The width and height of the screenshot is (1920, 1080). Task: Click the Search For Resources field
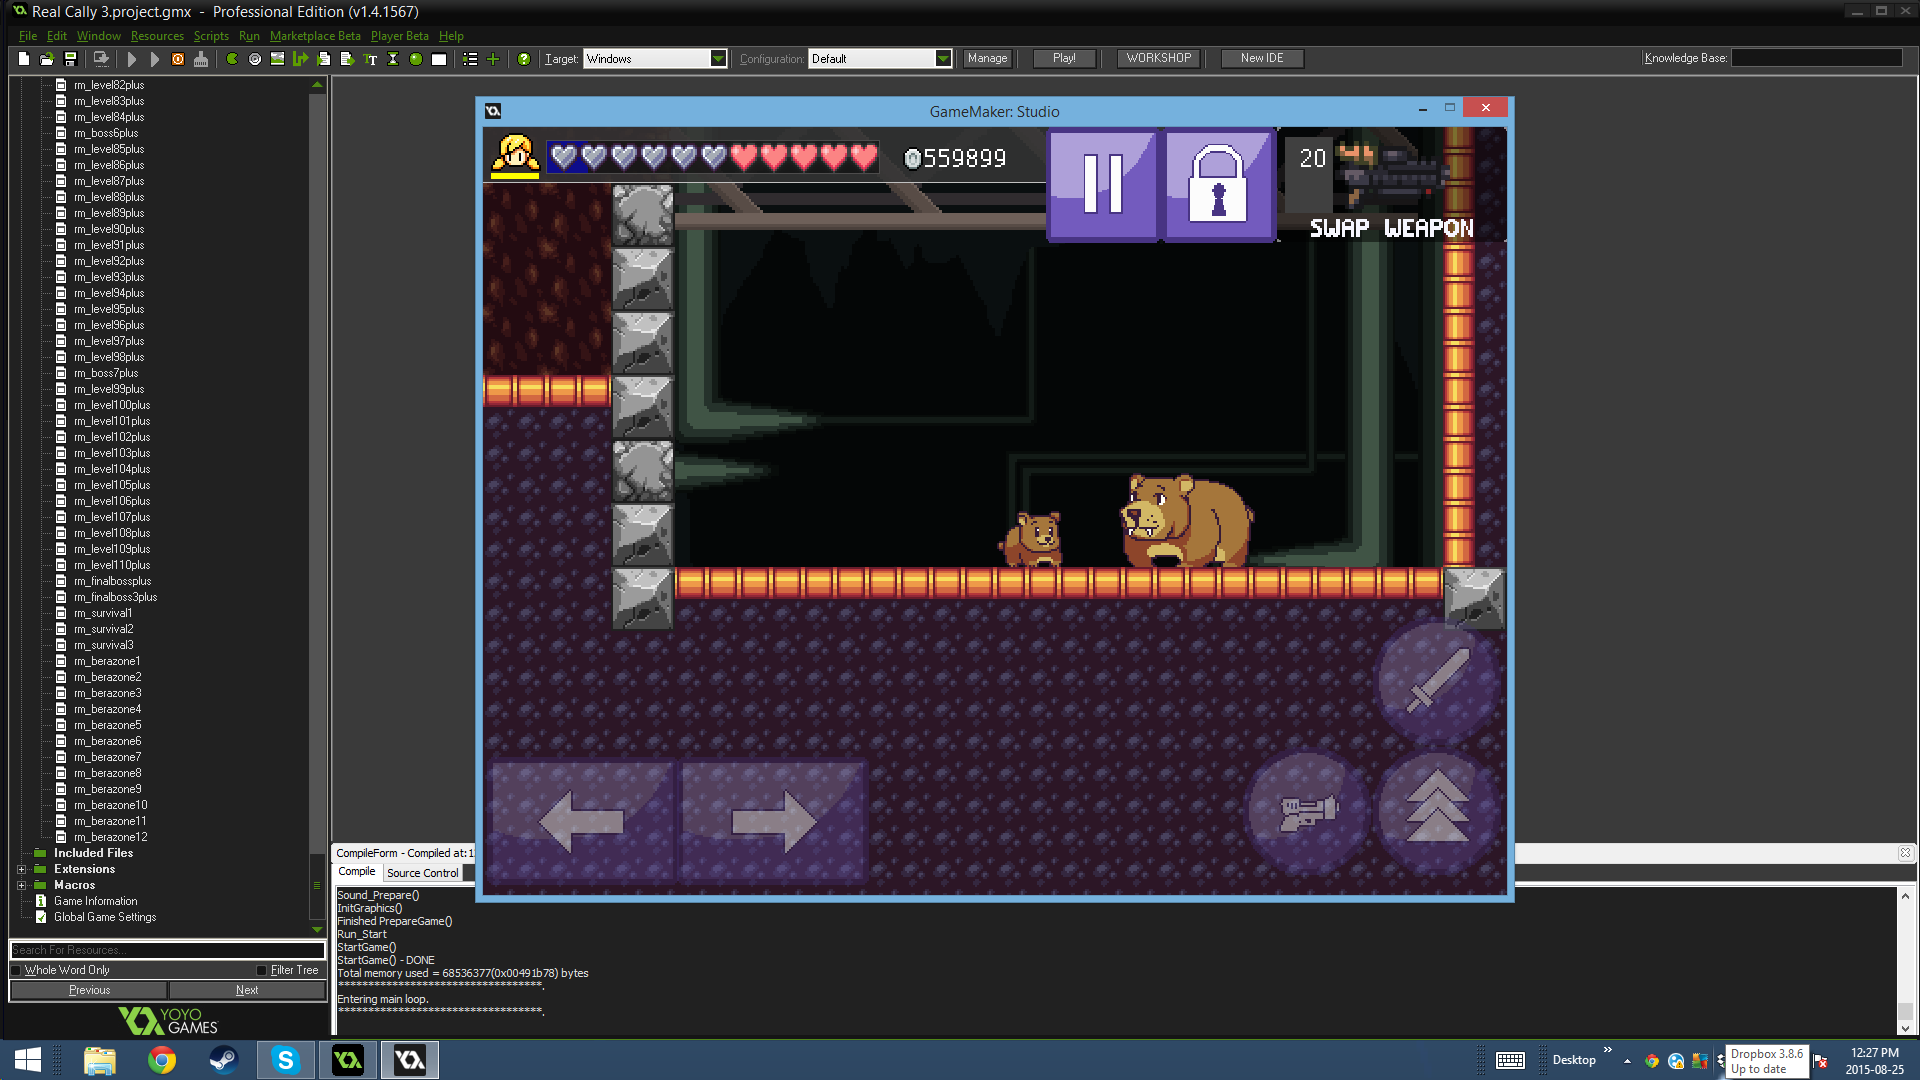pos(167,950)
